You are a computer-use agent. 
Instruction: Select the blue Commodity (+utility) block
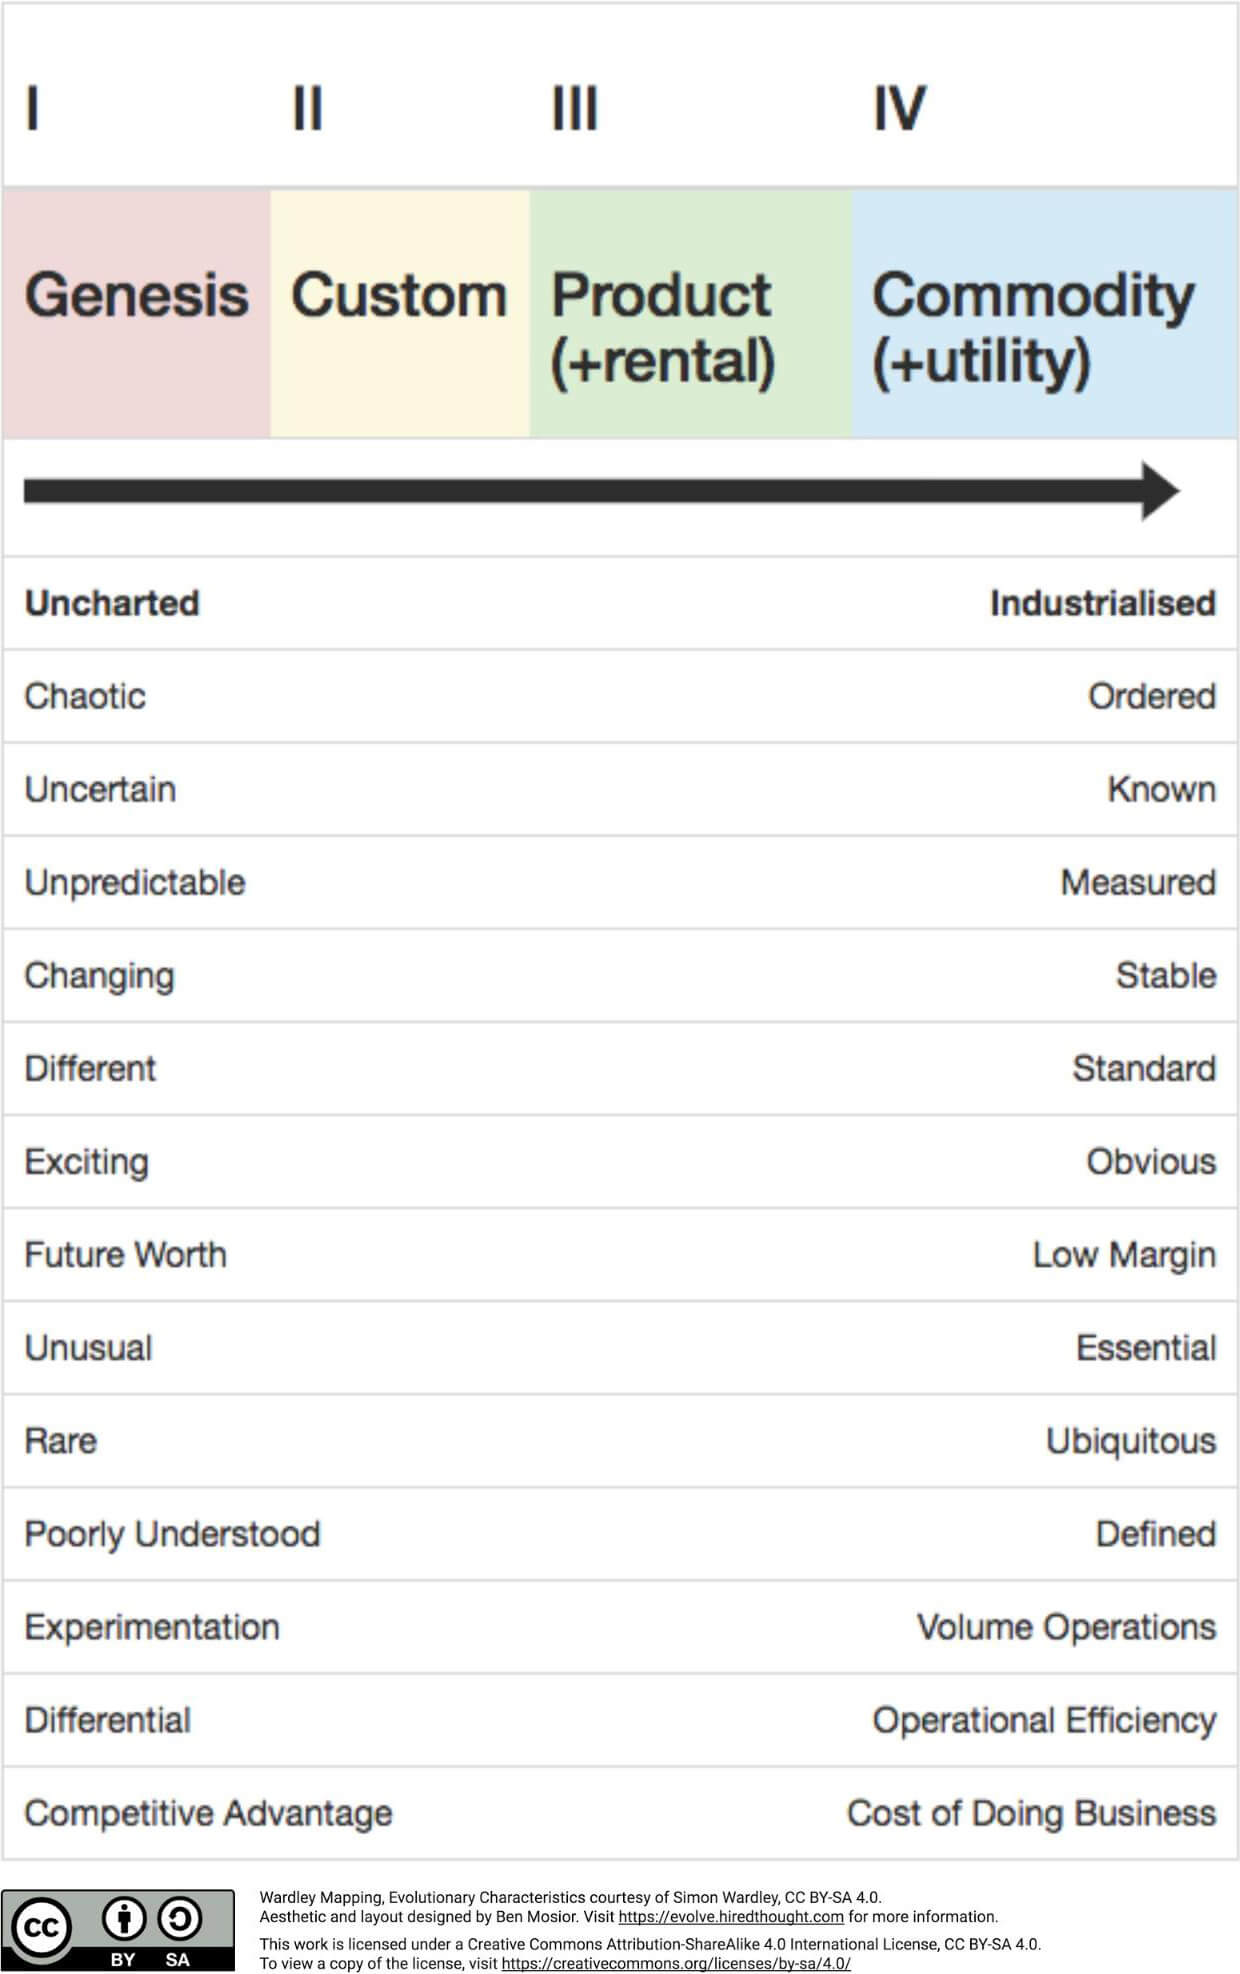point(1045,313)
